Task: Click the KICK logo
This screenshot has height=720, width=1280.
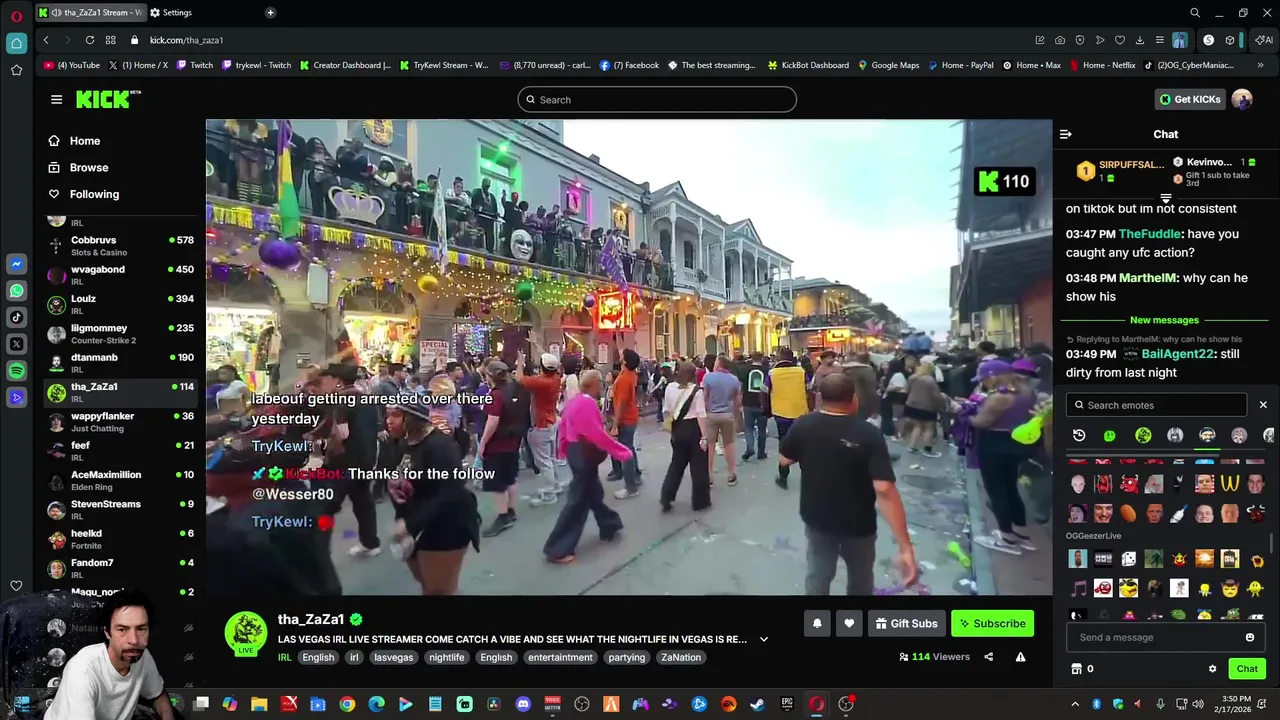Action: coord(108,99)
